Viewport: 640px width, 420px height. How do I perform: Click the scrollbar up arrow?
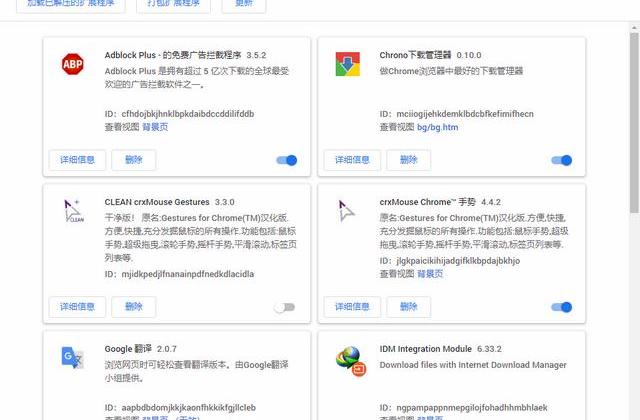[634, 27]
